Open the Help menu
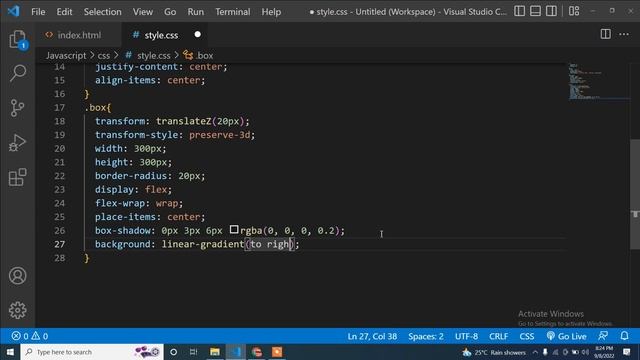Screen dimensions: 640x360 click(x=271, y=12)
